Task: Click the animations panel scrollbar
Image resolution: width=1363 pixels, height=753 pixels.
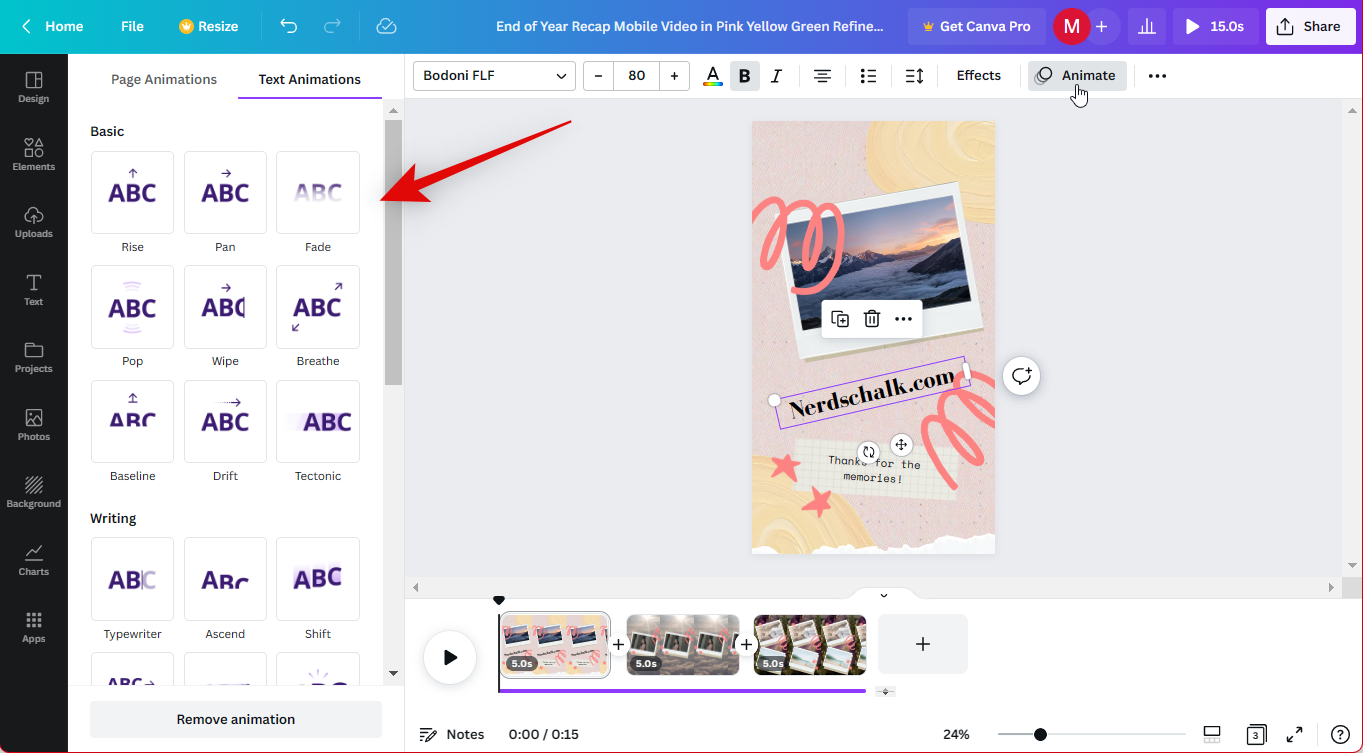Action: coord(393,252)
